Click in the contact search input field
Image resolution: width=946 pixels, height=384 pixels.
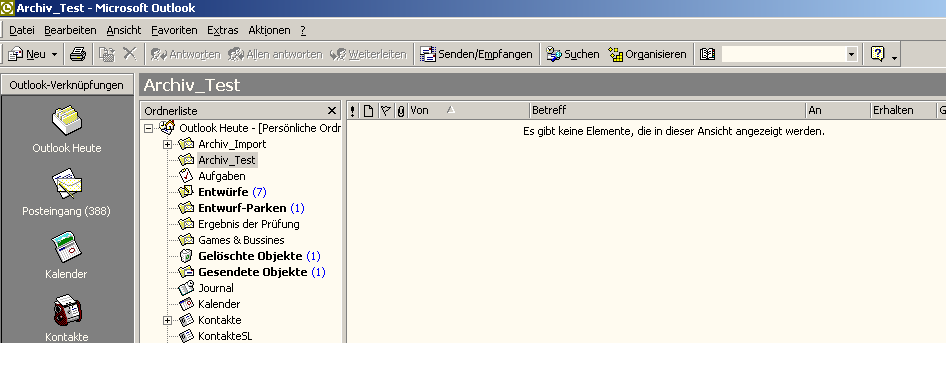pos(784,54)
